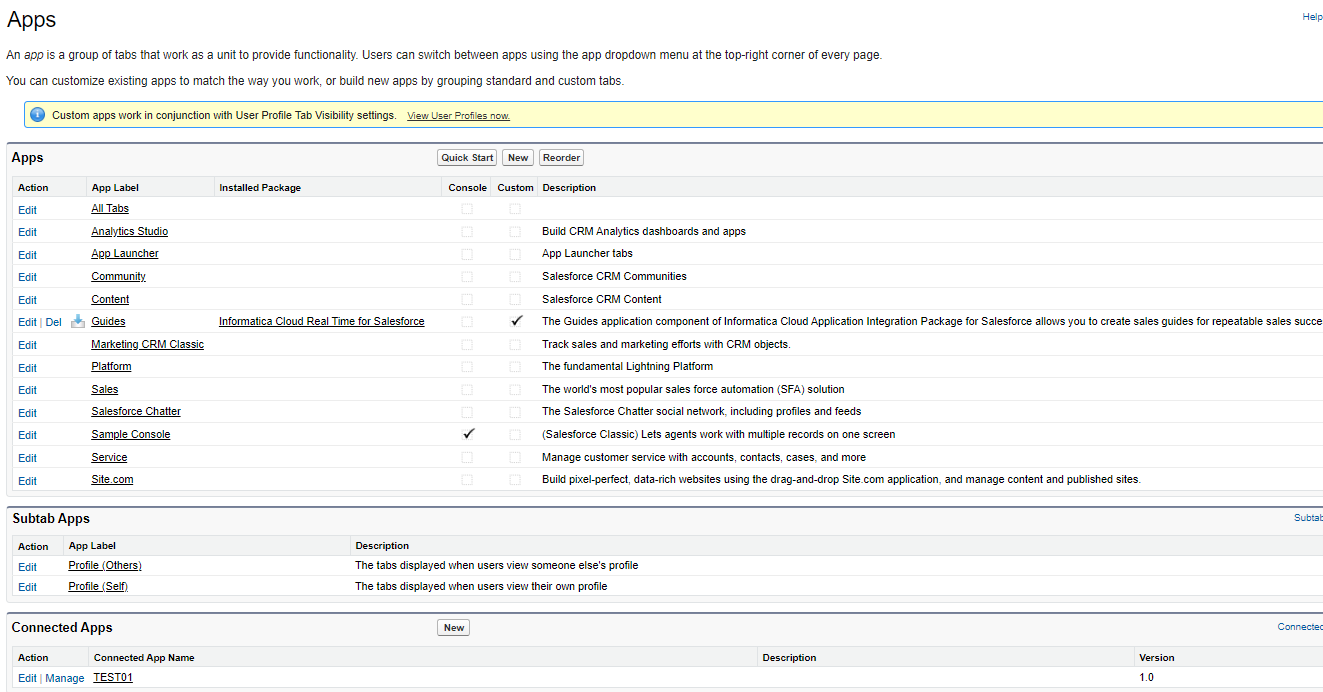Image resolution: width=1323 pixels, height=692 pixels.
Task: Edit the Profile (Self) subtab app
Action: point(27,587)
